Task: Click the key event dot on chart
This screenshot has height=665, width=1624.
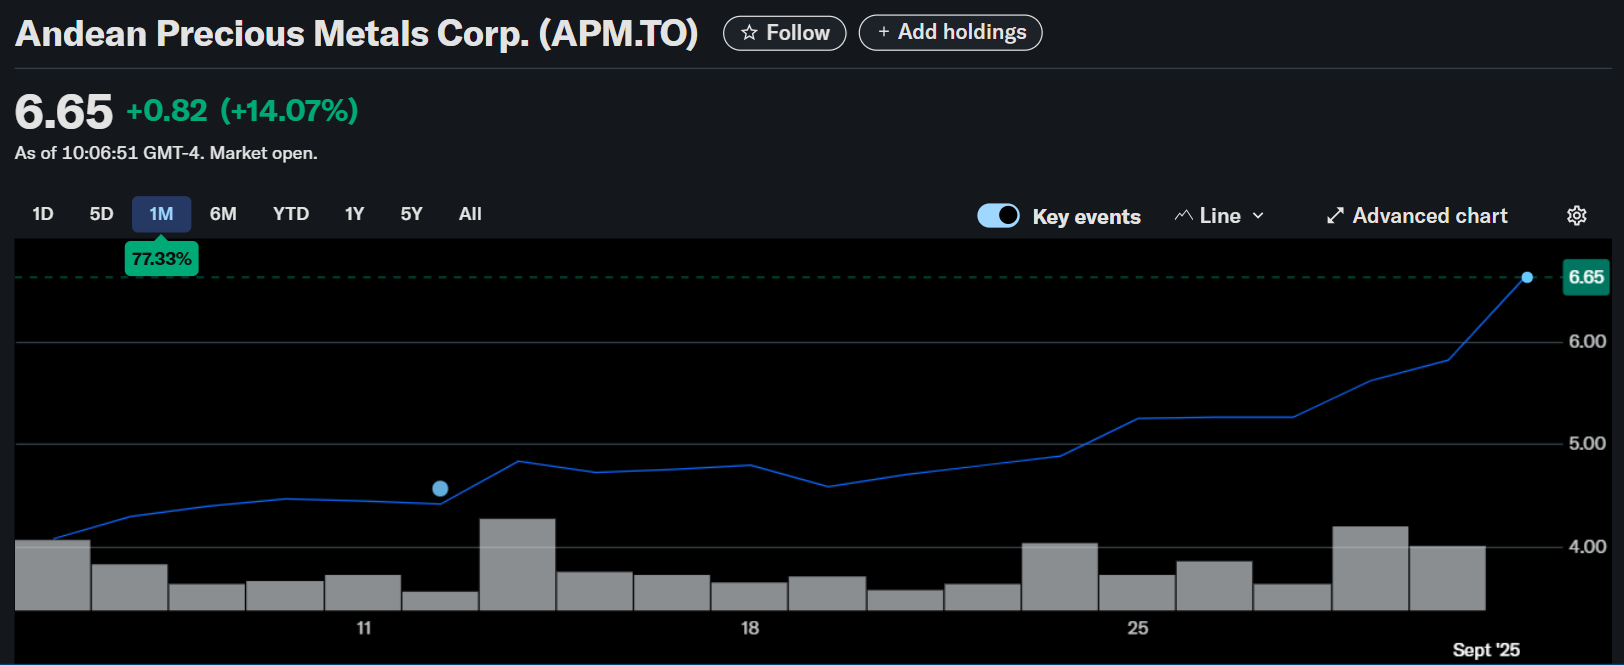Action: tap(440, 489)
